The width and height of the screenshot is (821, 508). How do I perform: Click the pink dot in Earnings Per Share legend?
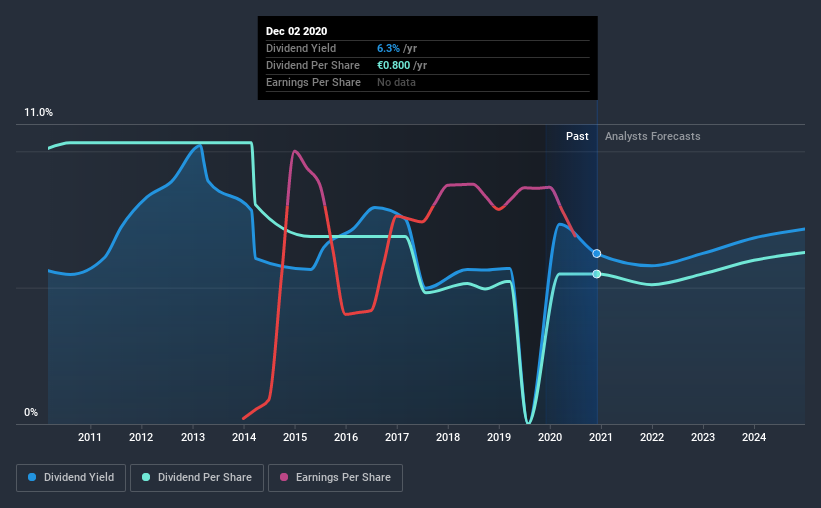coord(284,477)
